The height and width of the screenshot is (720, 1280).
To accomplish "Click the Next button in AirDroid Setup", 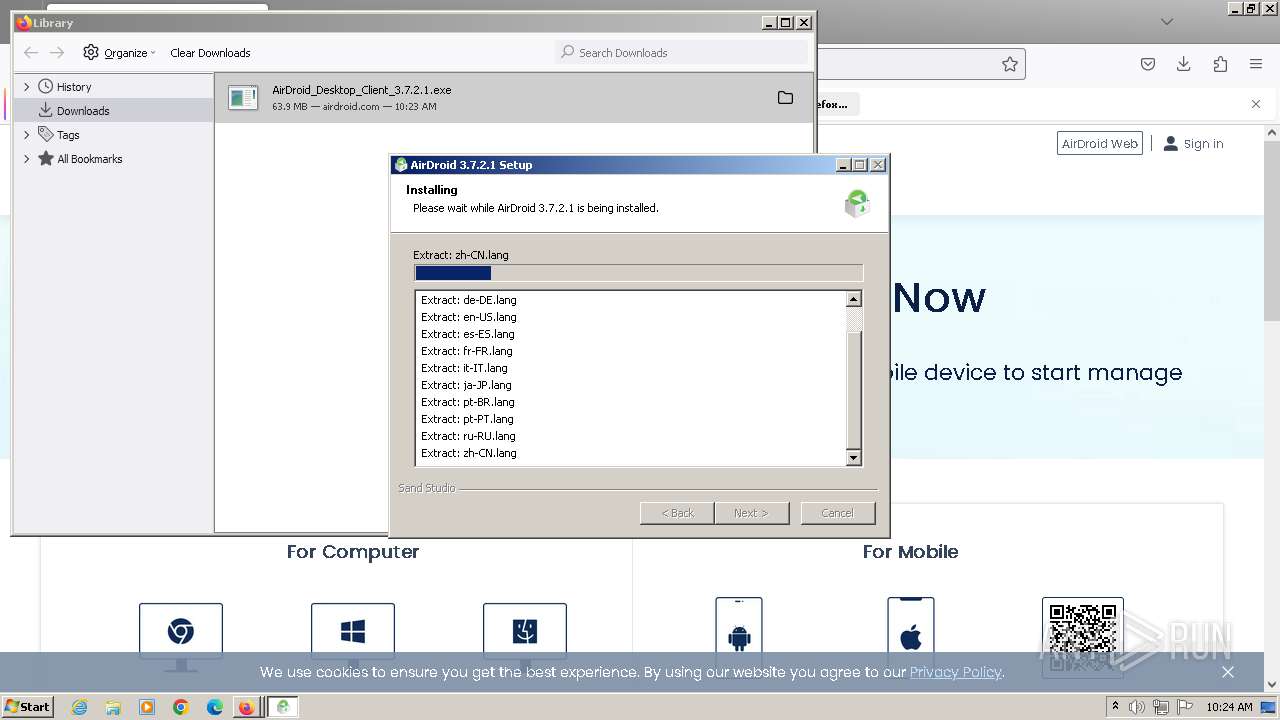I will [751, 513].
